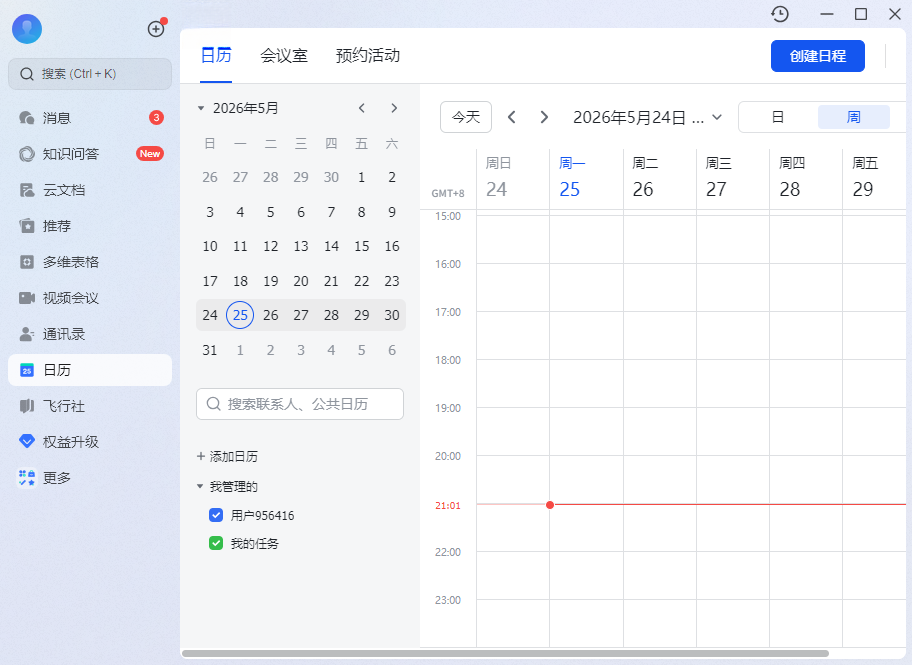Uncheck the 我的任务 calendar checkbox
The image size is (912, 665).
pos(216,543)
